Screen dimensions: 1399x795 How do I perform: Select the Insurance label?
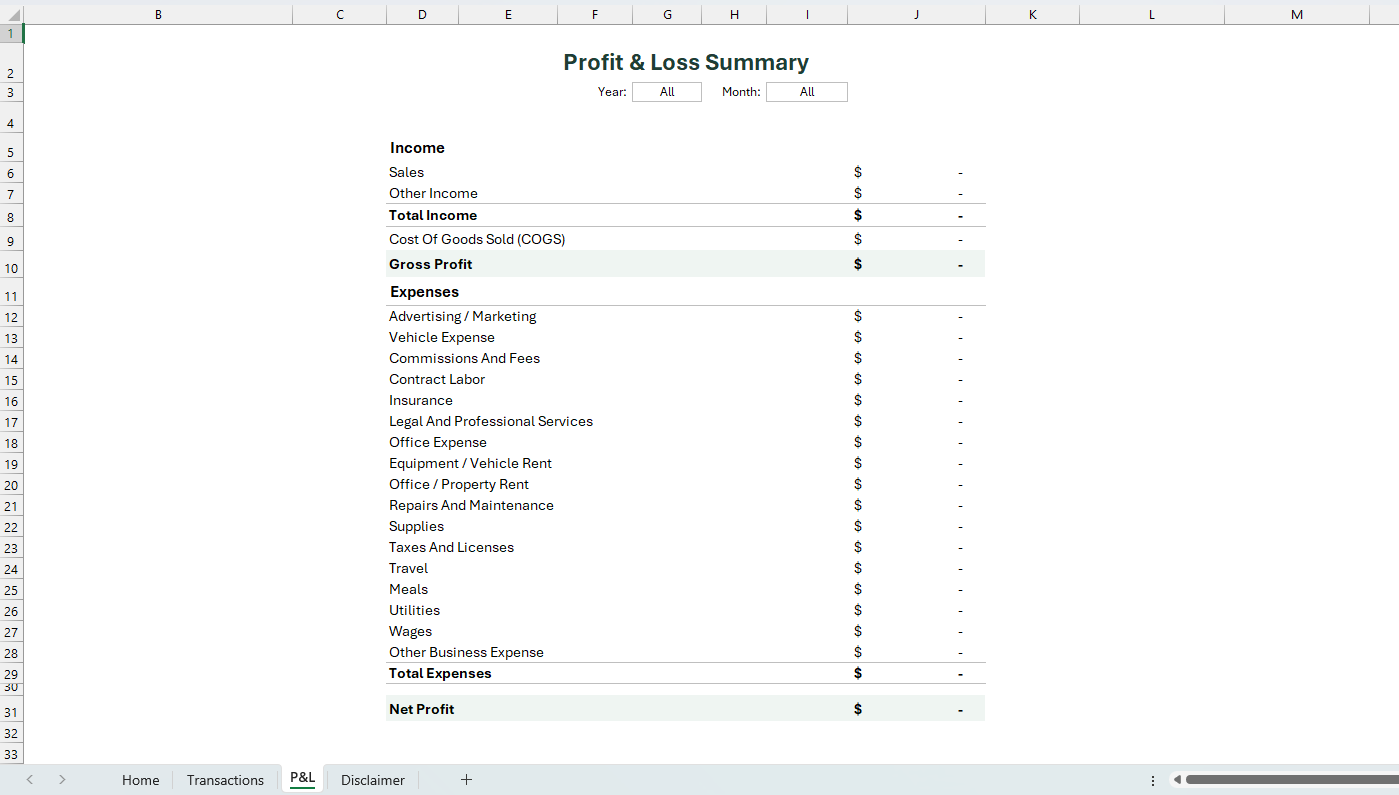pos(420,400)
